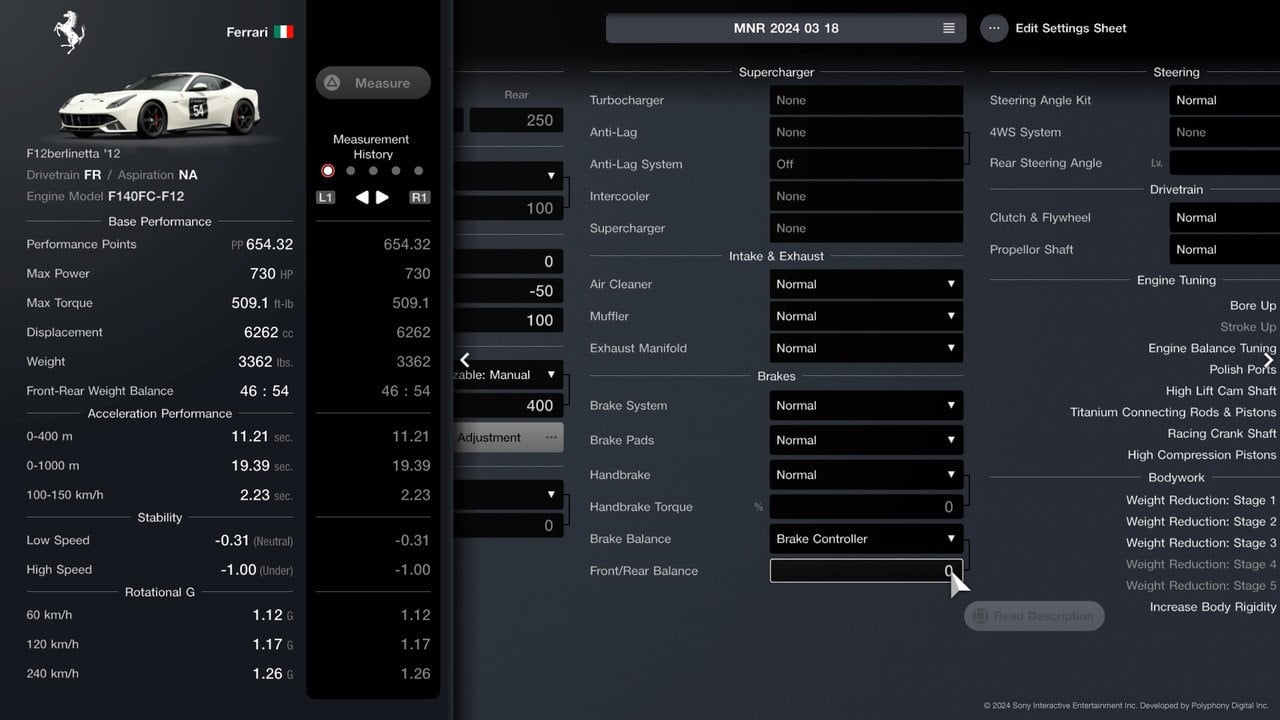
Task: Click the Handbrake Torque value field
Action: click(x=866, y=507)
